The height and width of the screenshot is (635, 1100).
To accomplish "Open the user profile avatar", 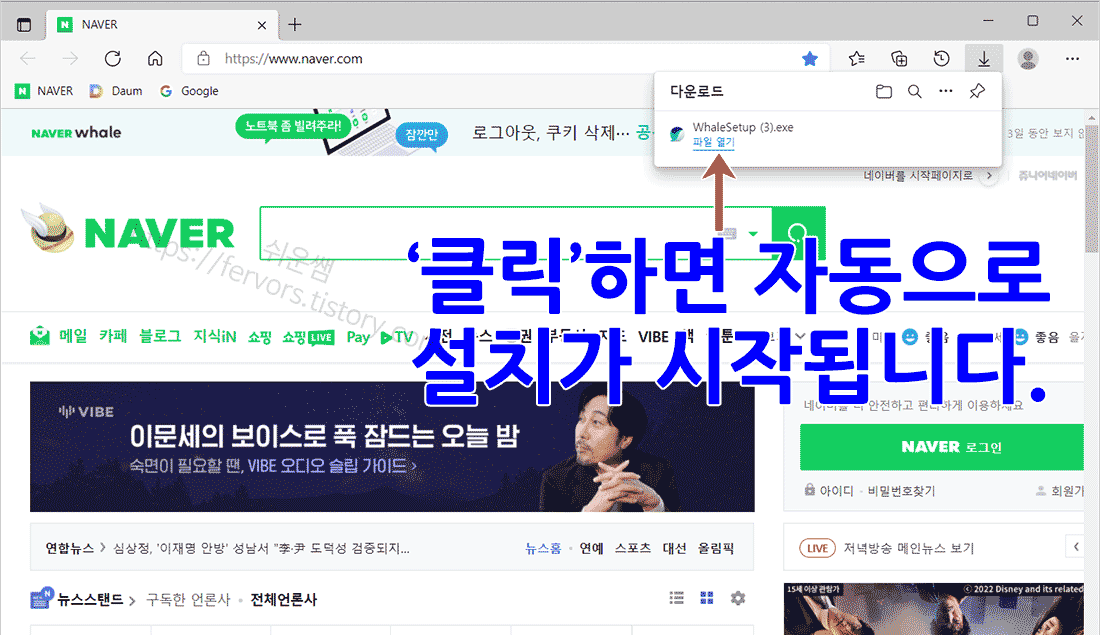I will [1028, 59].
